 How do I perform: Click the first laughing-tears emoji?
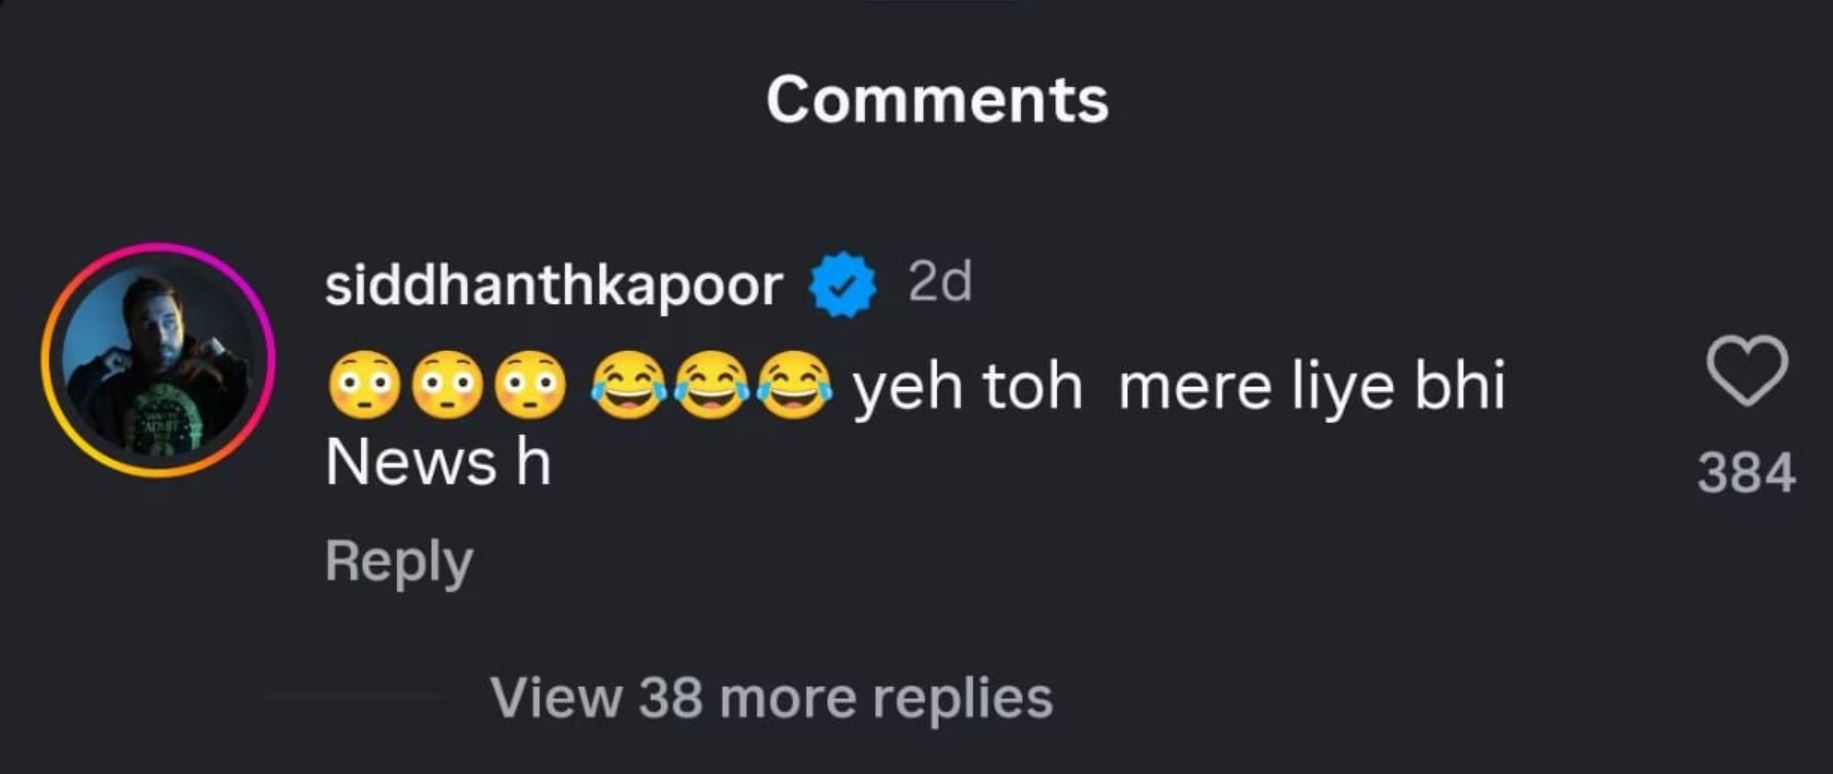pyautogui.click(x=628, y=385)
